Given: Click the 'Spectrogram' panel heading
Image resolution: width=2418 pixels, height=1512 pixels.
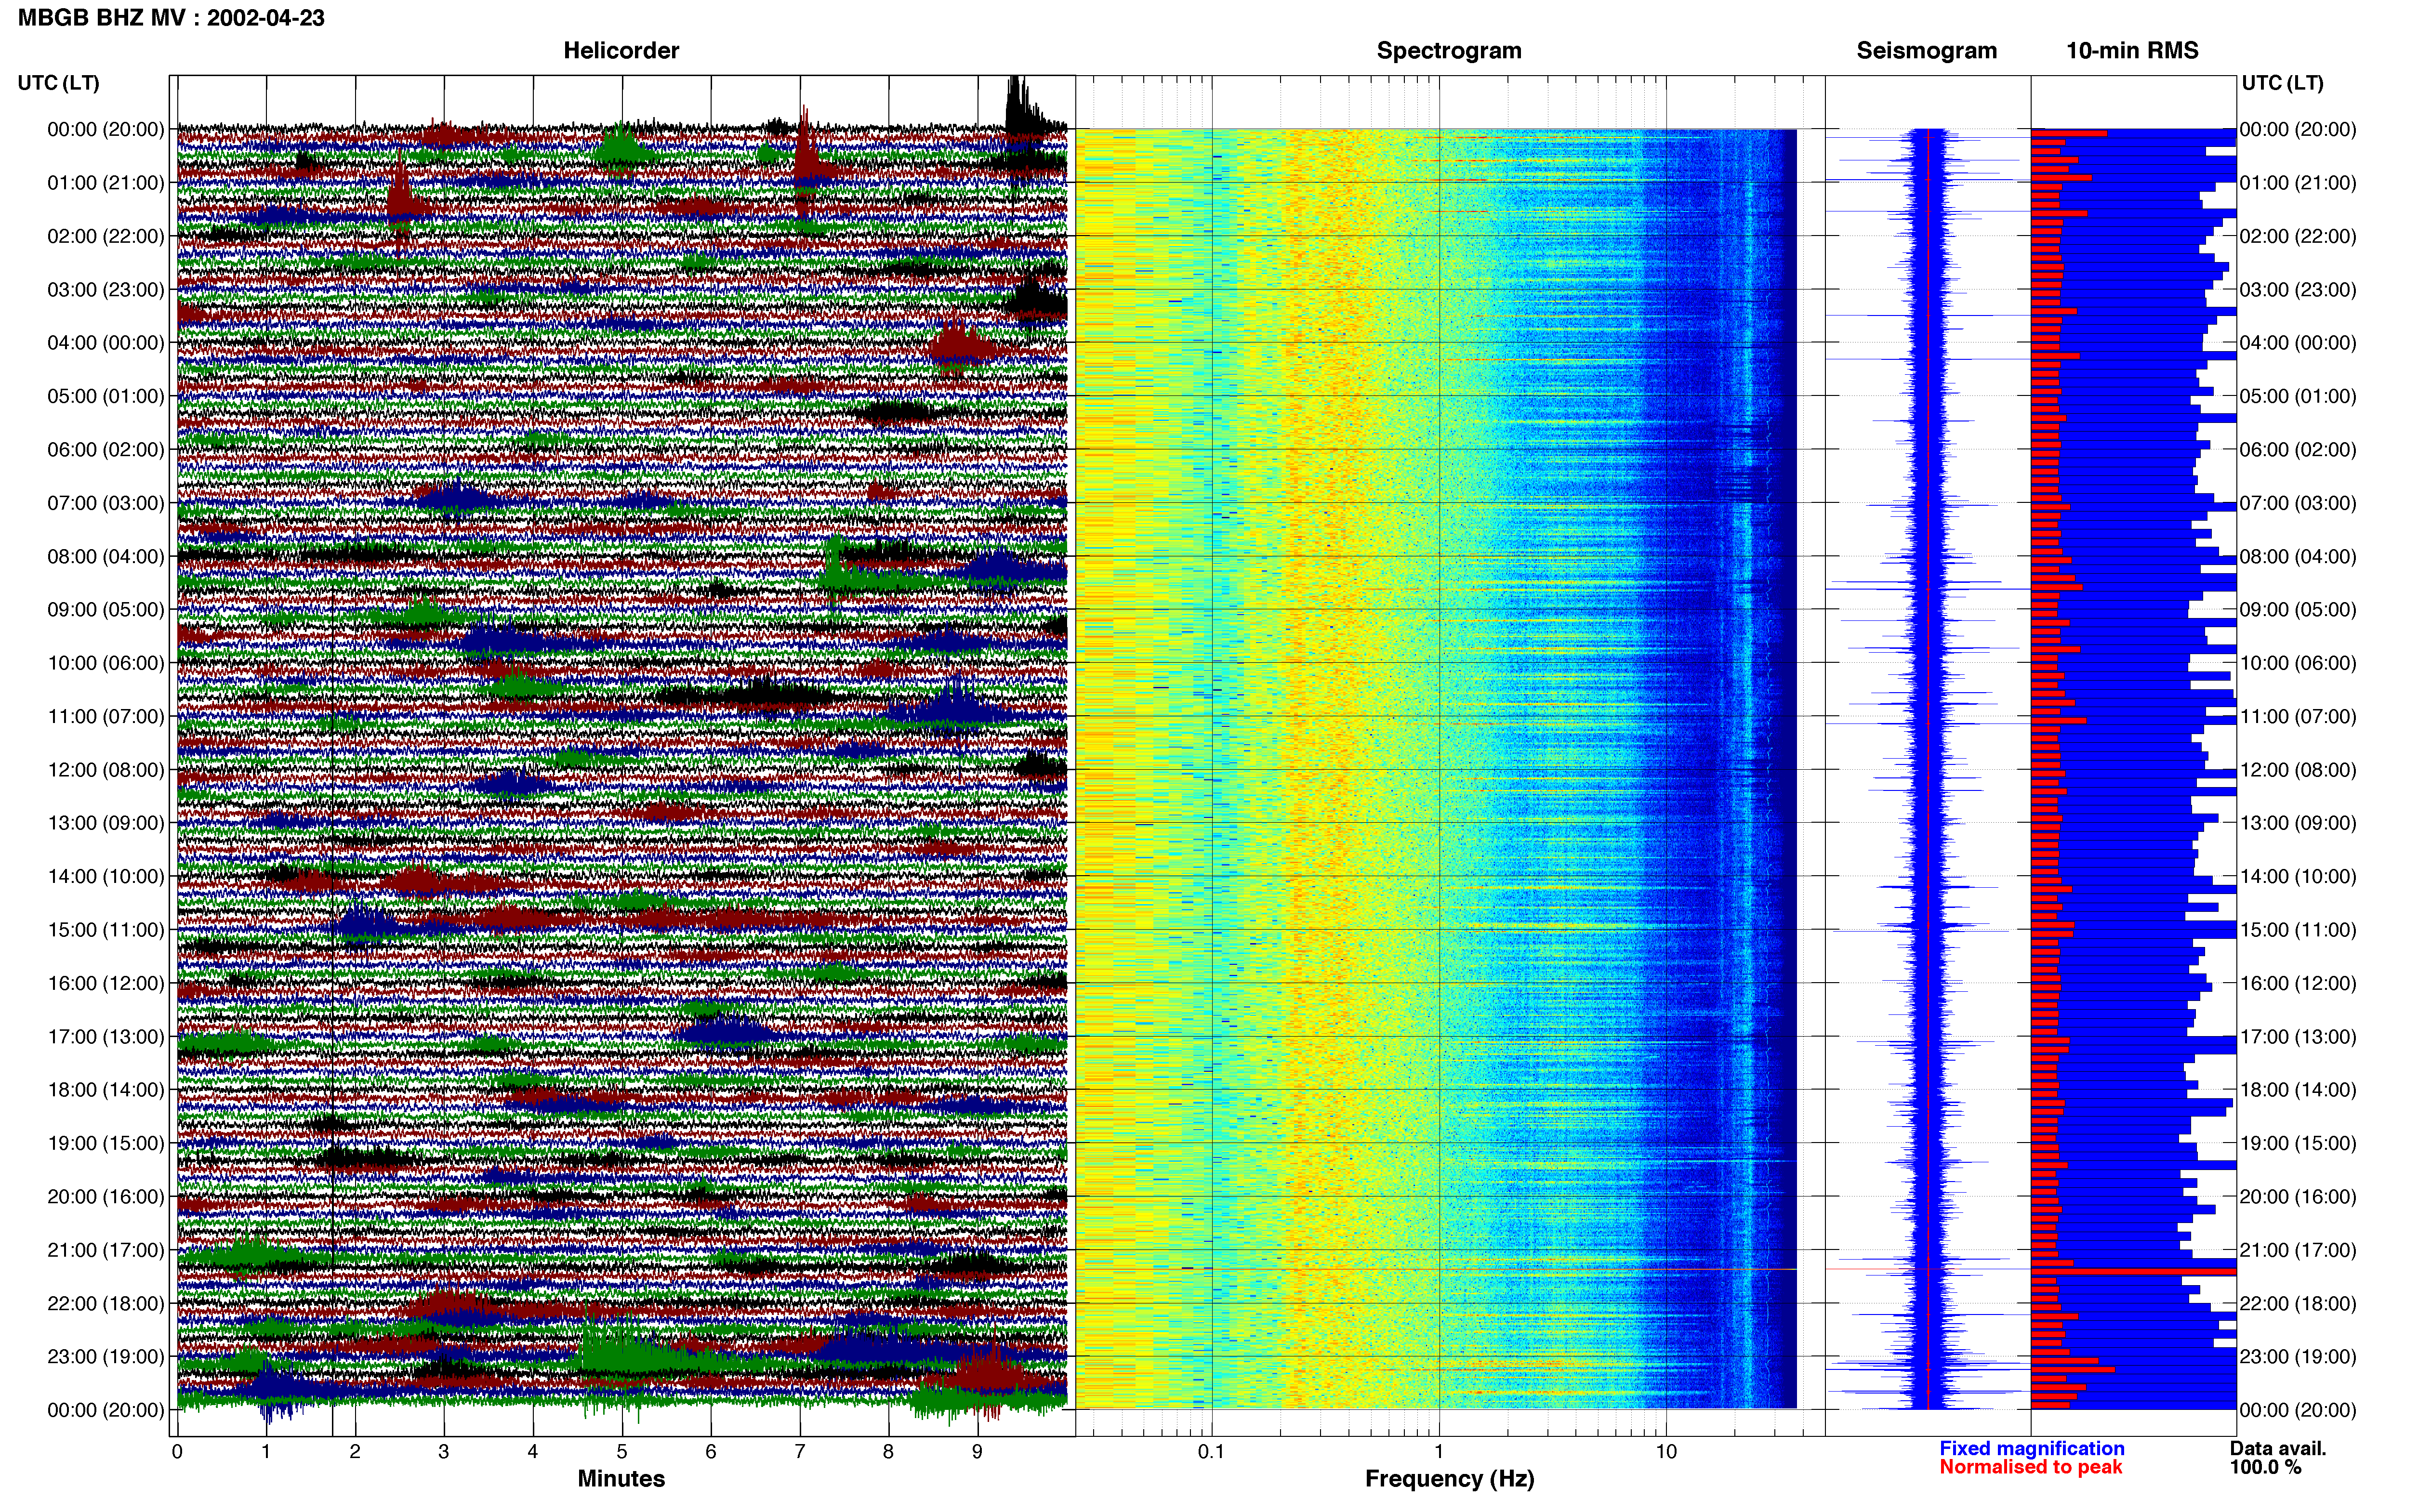Looking at the screenshot, I should point(1449,51).
